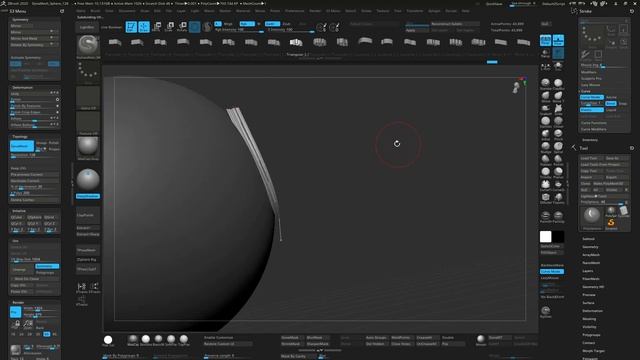Open the Material menu
The height and width of the screenshot is (360, 640).
point(243,11)
